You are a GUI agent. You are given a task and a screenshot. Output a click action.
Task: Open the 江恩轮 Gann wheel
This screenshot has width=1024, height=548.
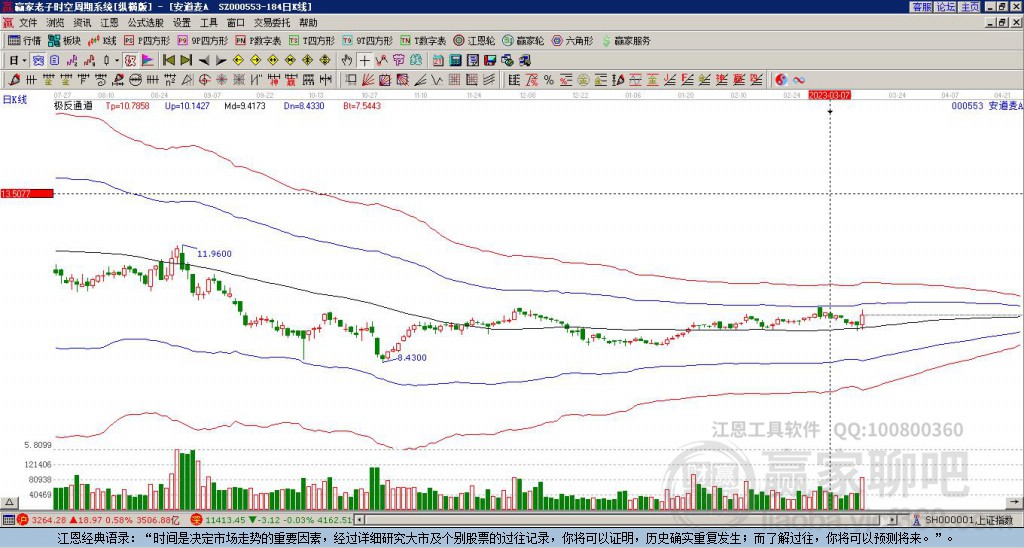tap(474, 40)
